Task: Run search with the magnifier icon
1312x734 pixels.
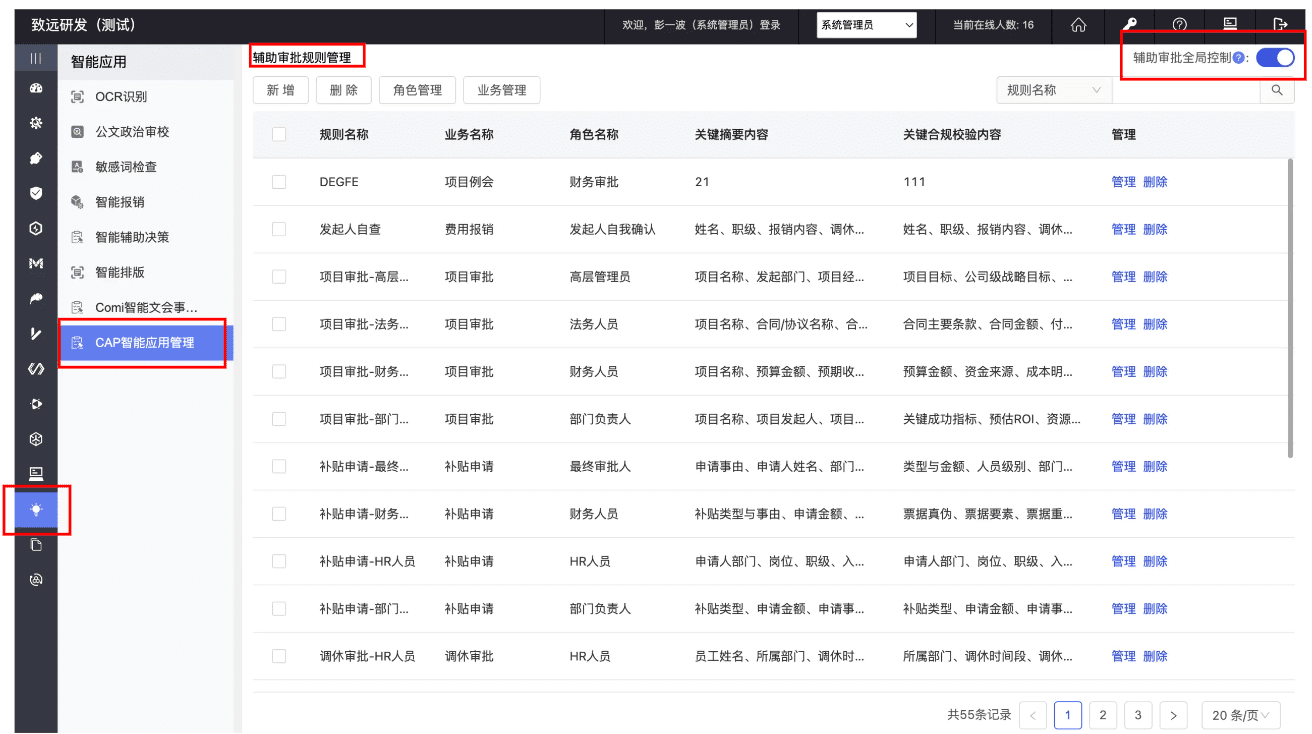Action: click(x=1276, y=90)
